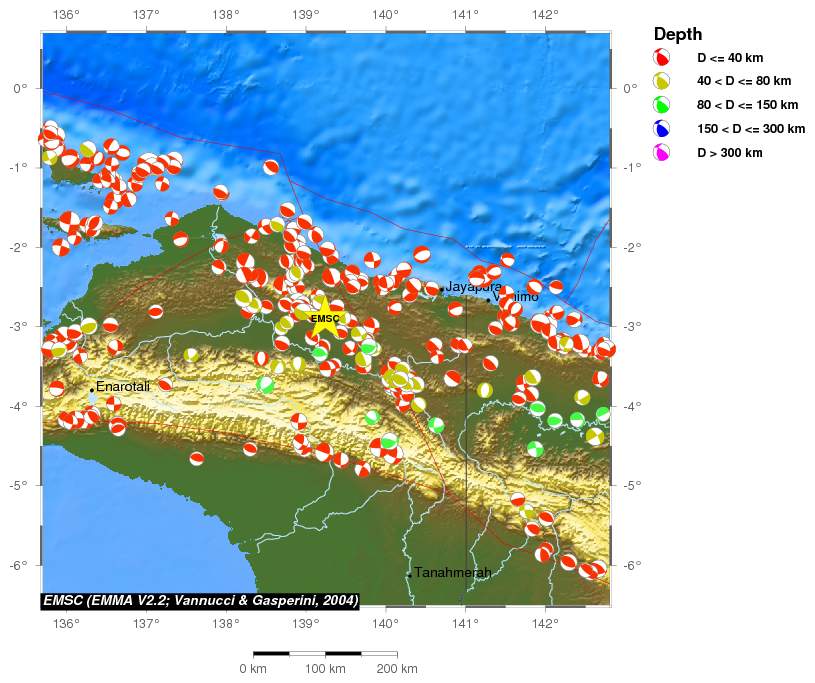Viewport: 815px width, 683px height.
Task: Click the -6° latitude label on right axis
Action: pos(631,565)
